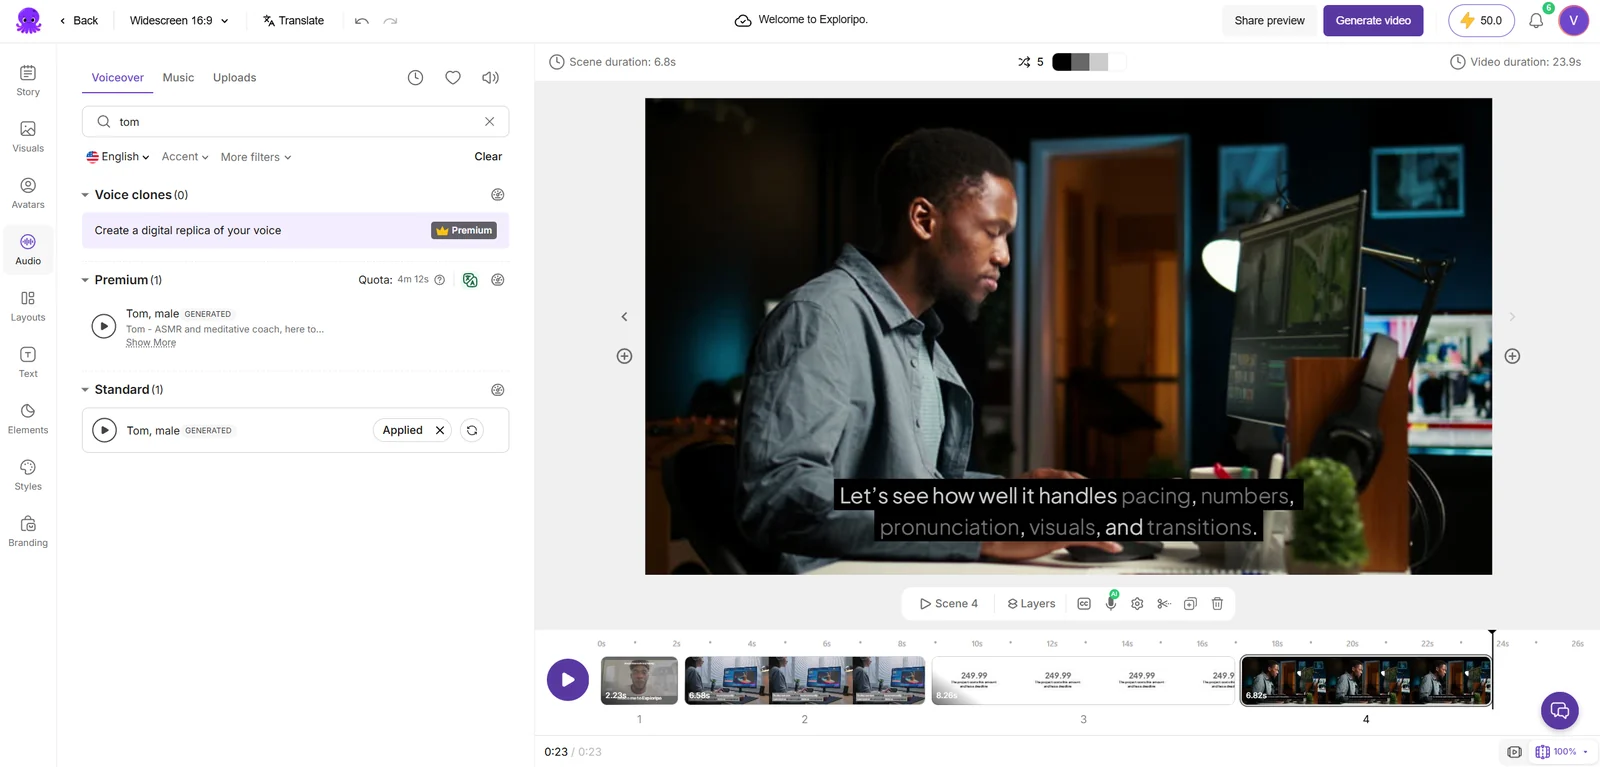Open notifications bell

click(1536, 20)
